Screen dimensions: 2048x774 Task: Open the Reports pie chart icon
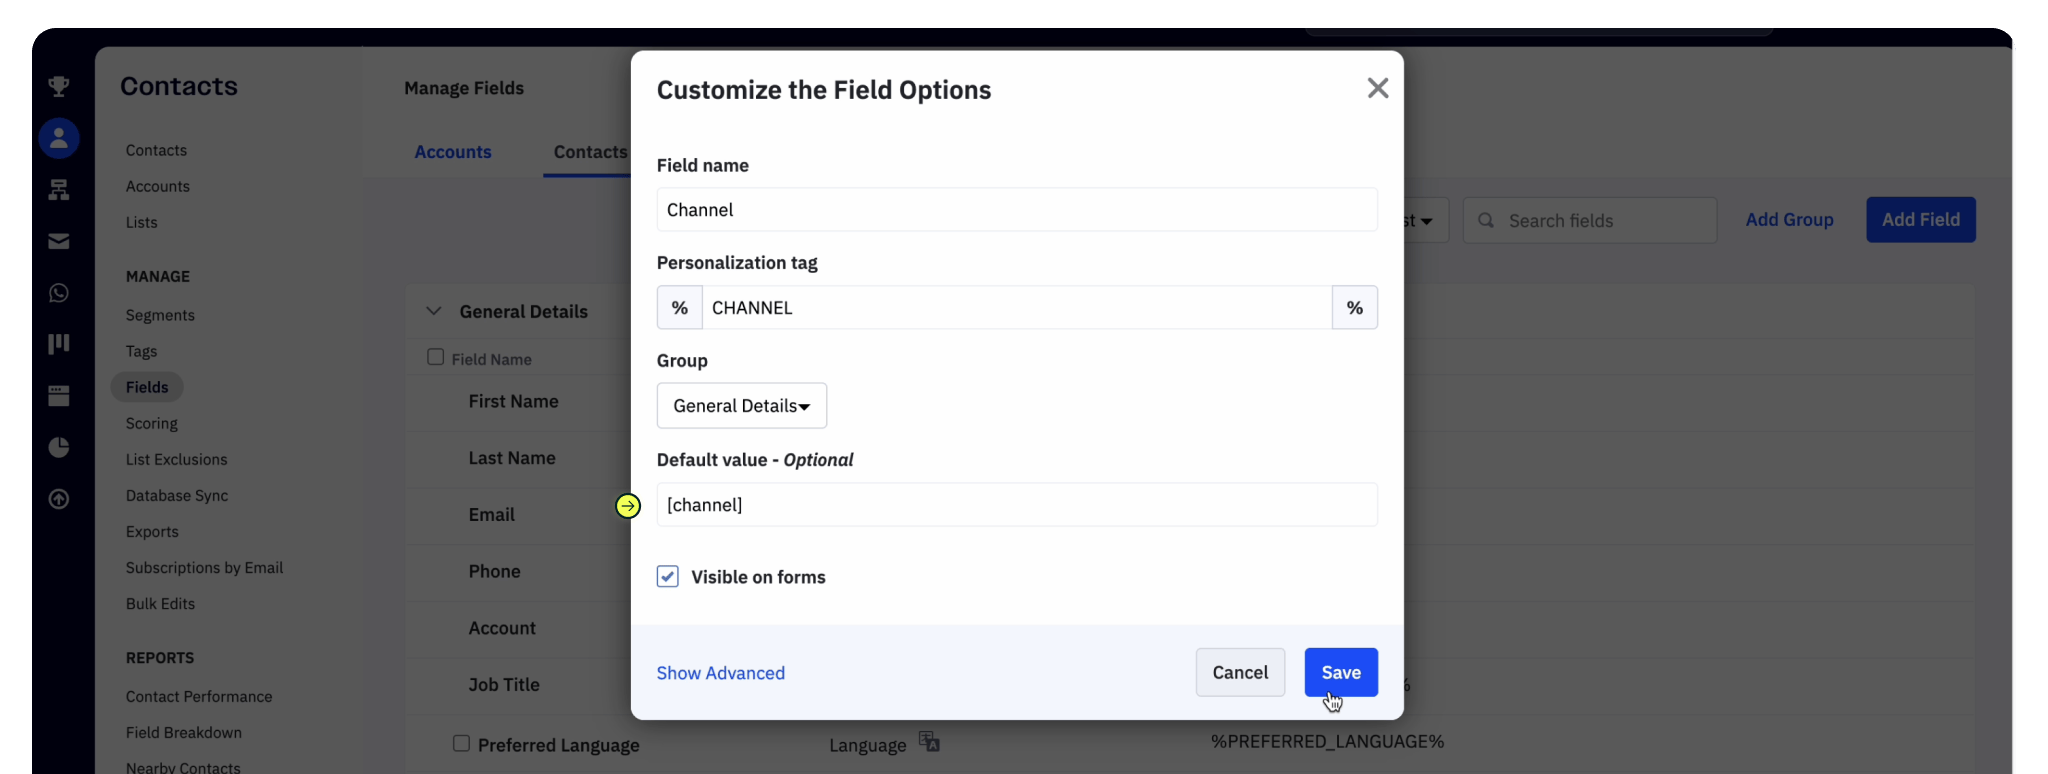pyautogui.click(x=59, y=447)
